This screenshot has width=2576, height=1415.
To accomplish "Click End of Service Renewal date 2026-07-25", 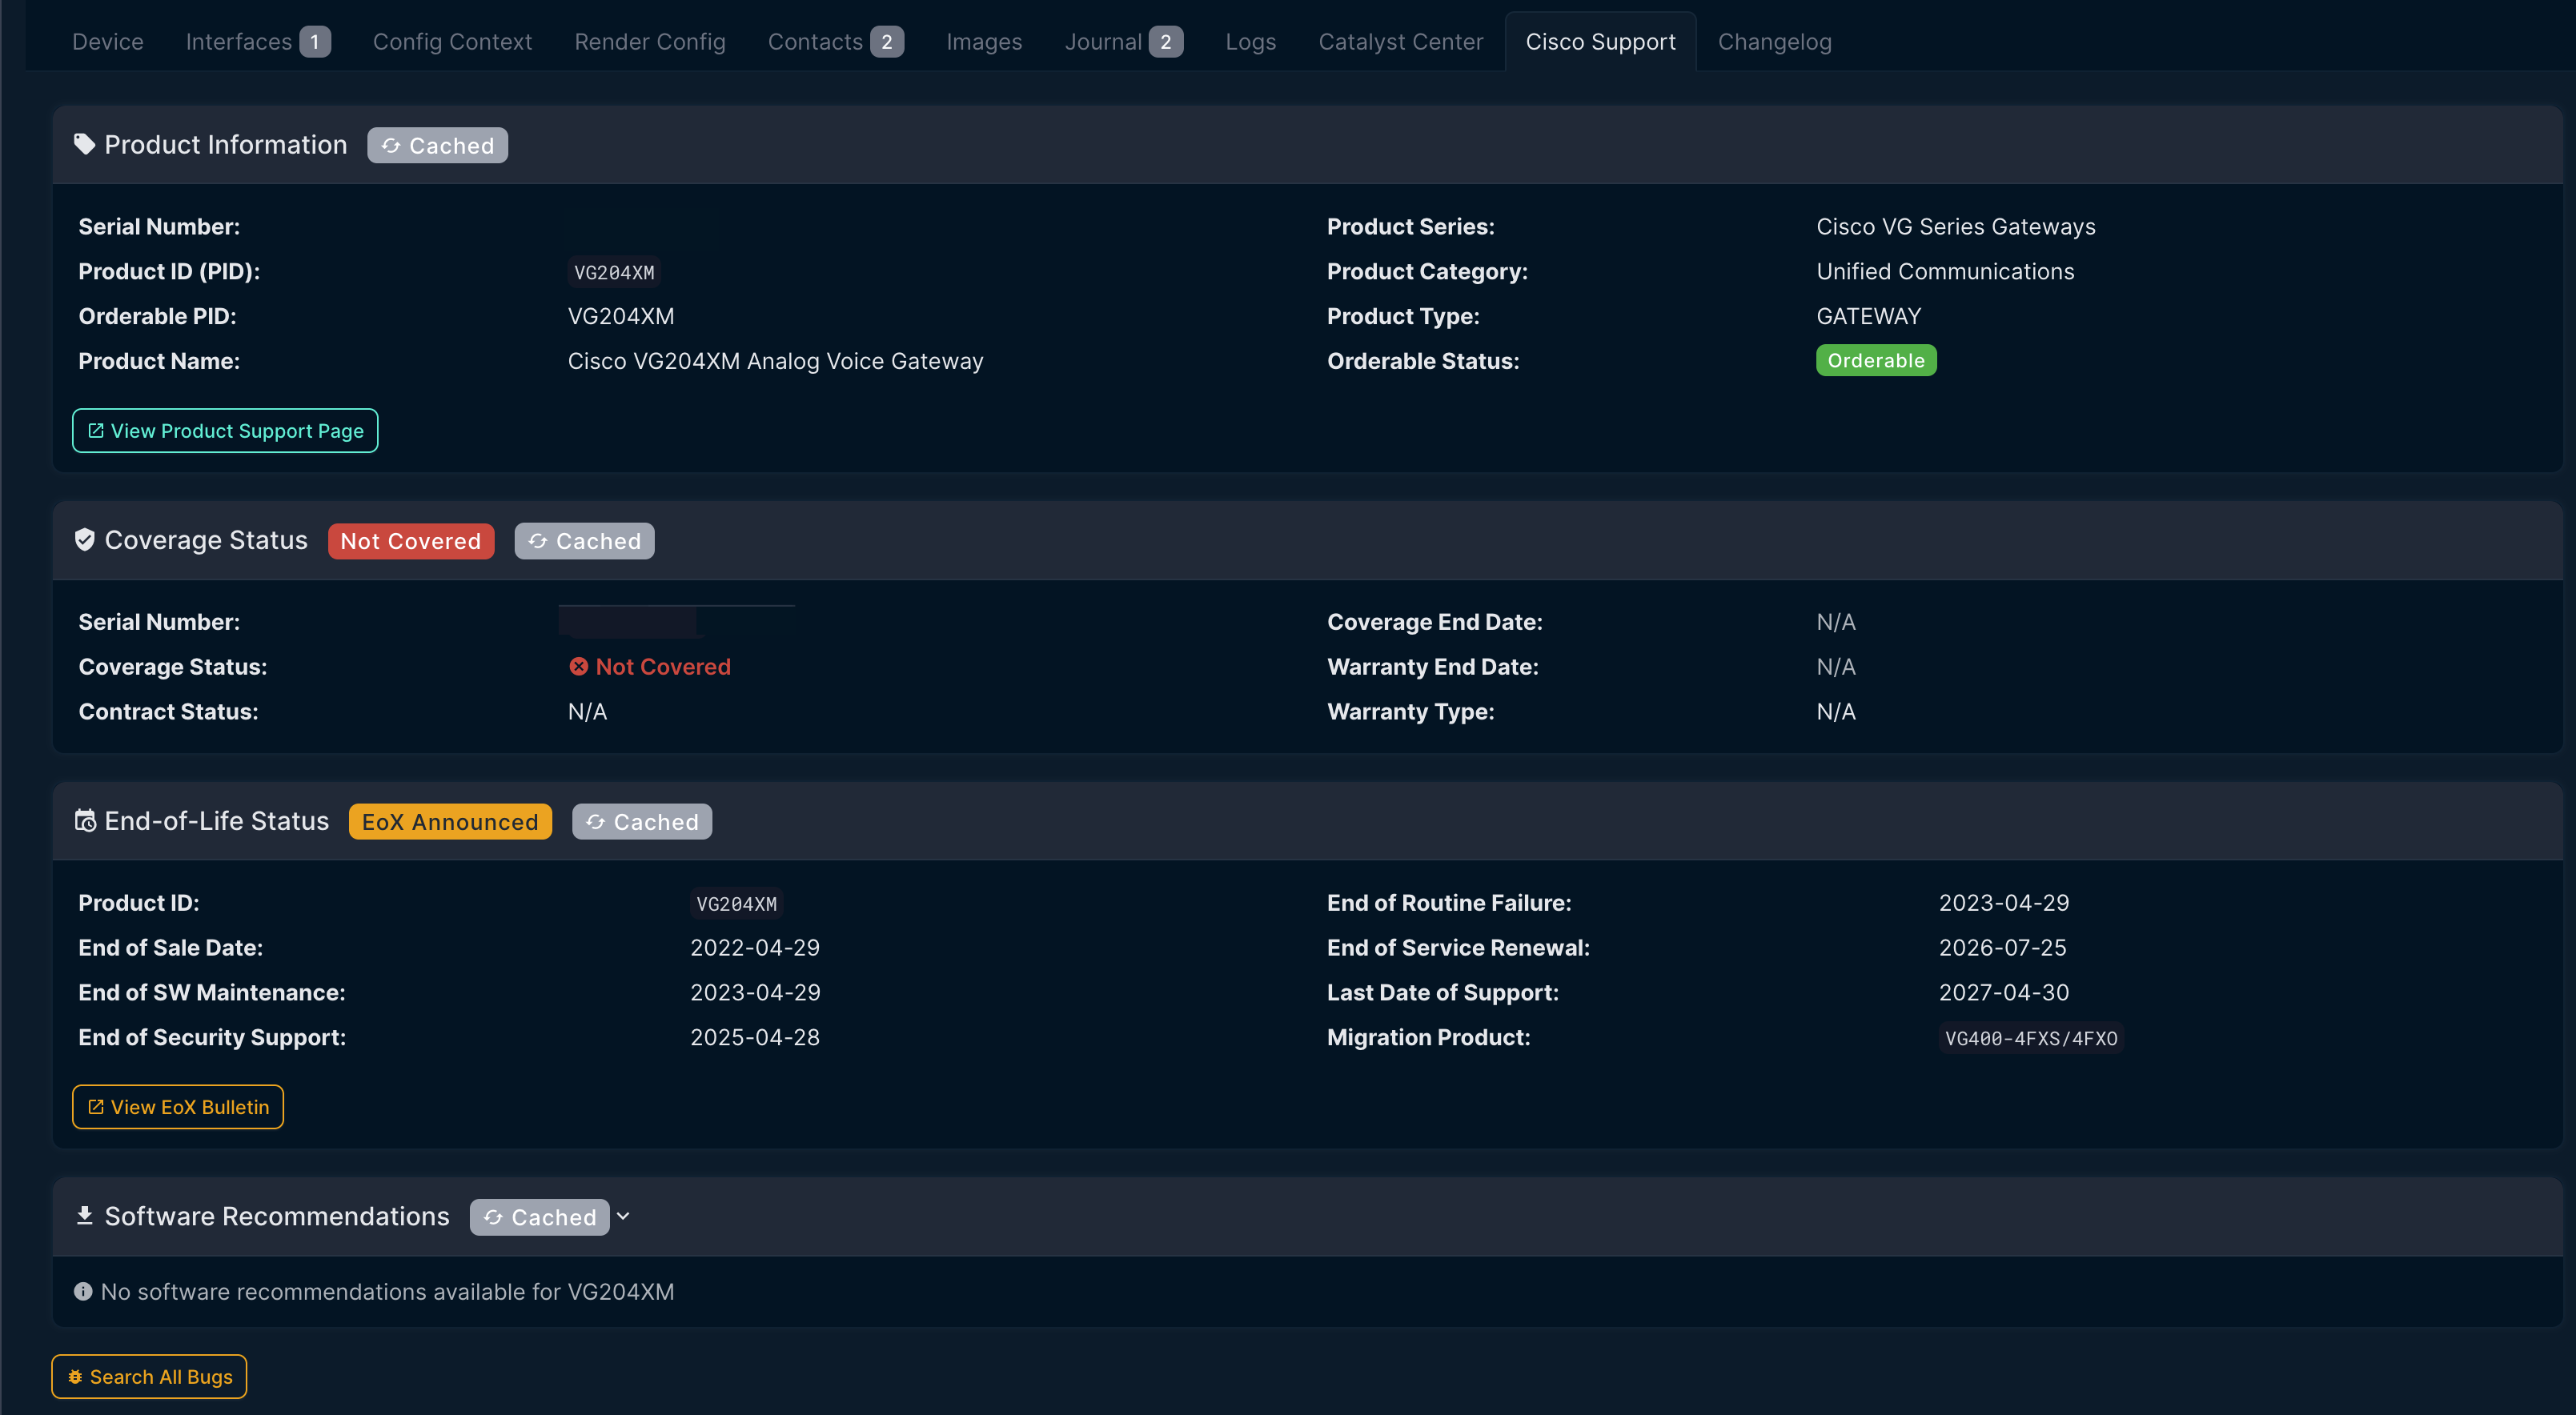I will pyautogui.click(x=2002, y=948).
